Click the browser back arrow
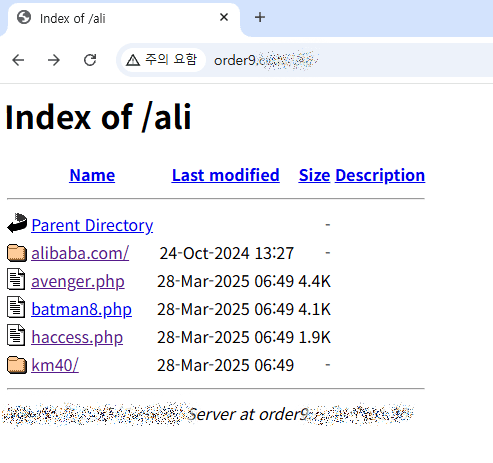 pos(18,60)
